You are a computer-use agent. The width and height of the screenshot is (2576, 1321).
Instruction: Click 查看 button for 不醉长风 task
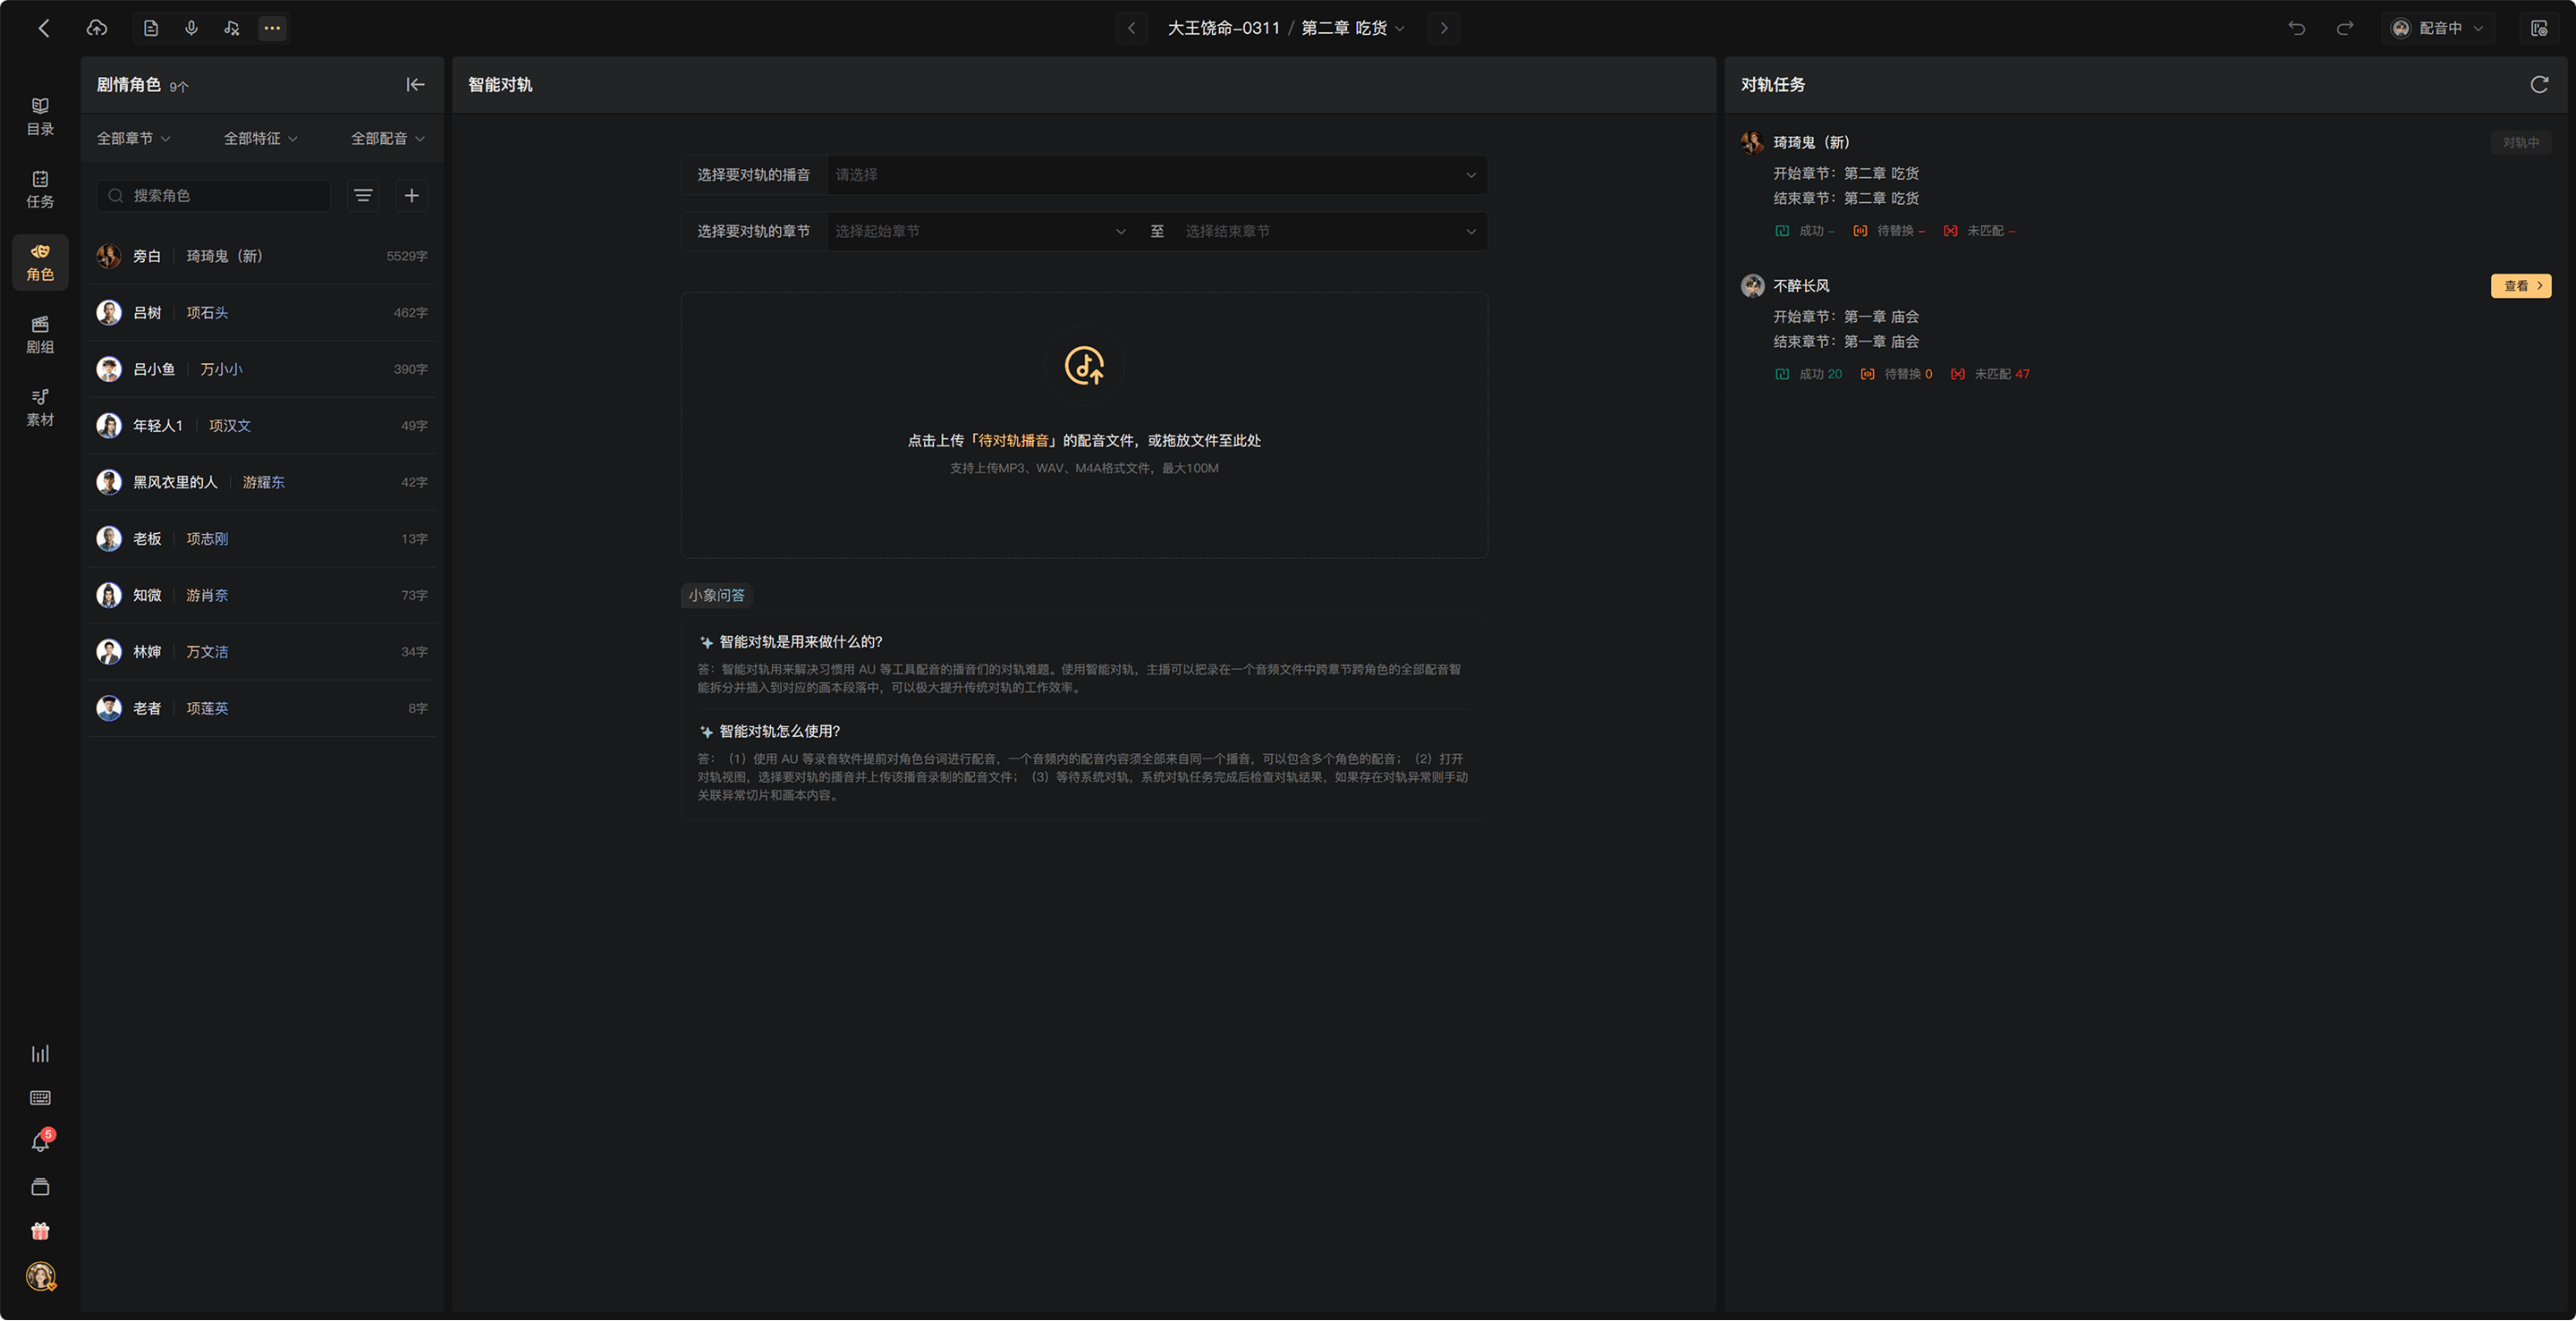2520,286
